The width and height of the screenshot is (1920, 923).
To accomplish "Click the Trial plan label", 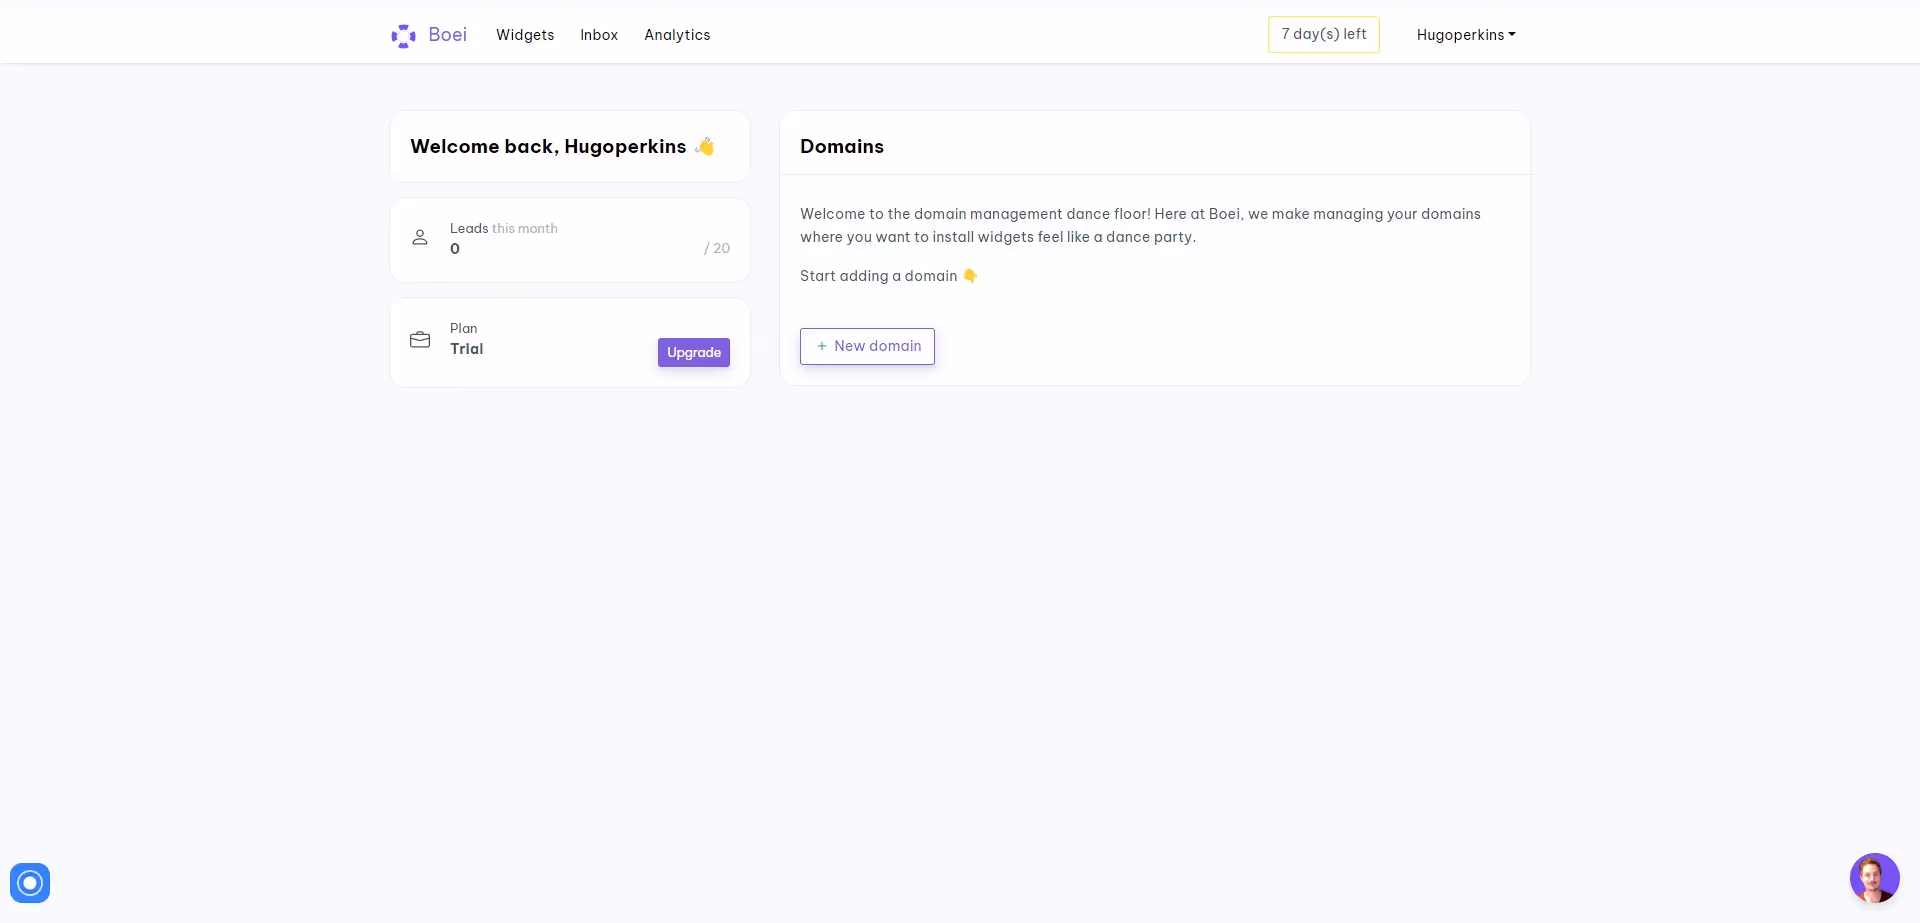I will click(x=466, y=349).
